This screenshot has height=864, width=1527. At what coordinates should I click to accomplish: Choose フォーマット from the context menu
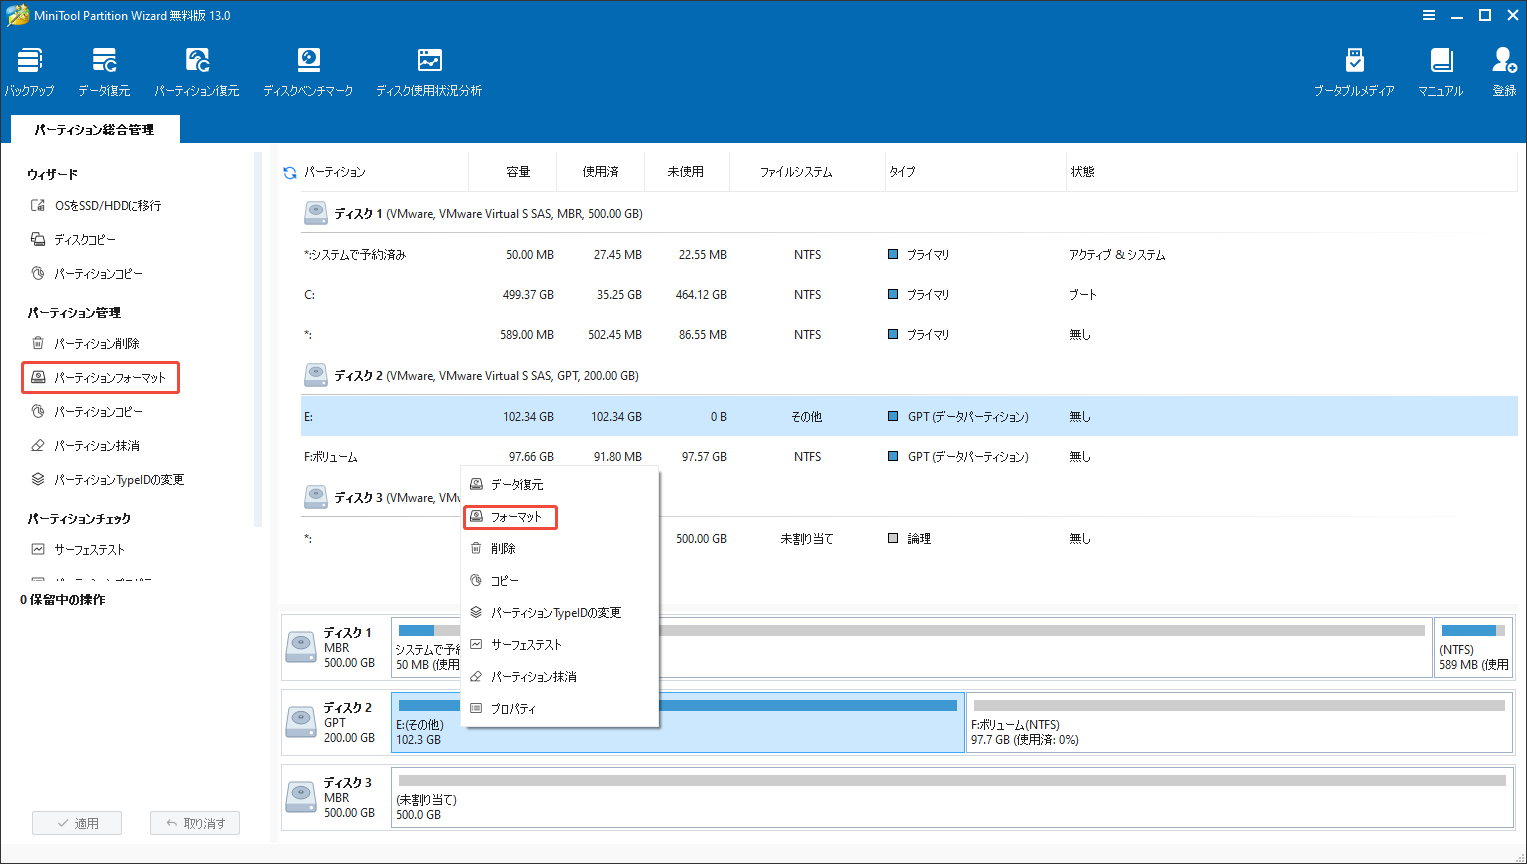[510, 517]
